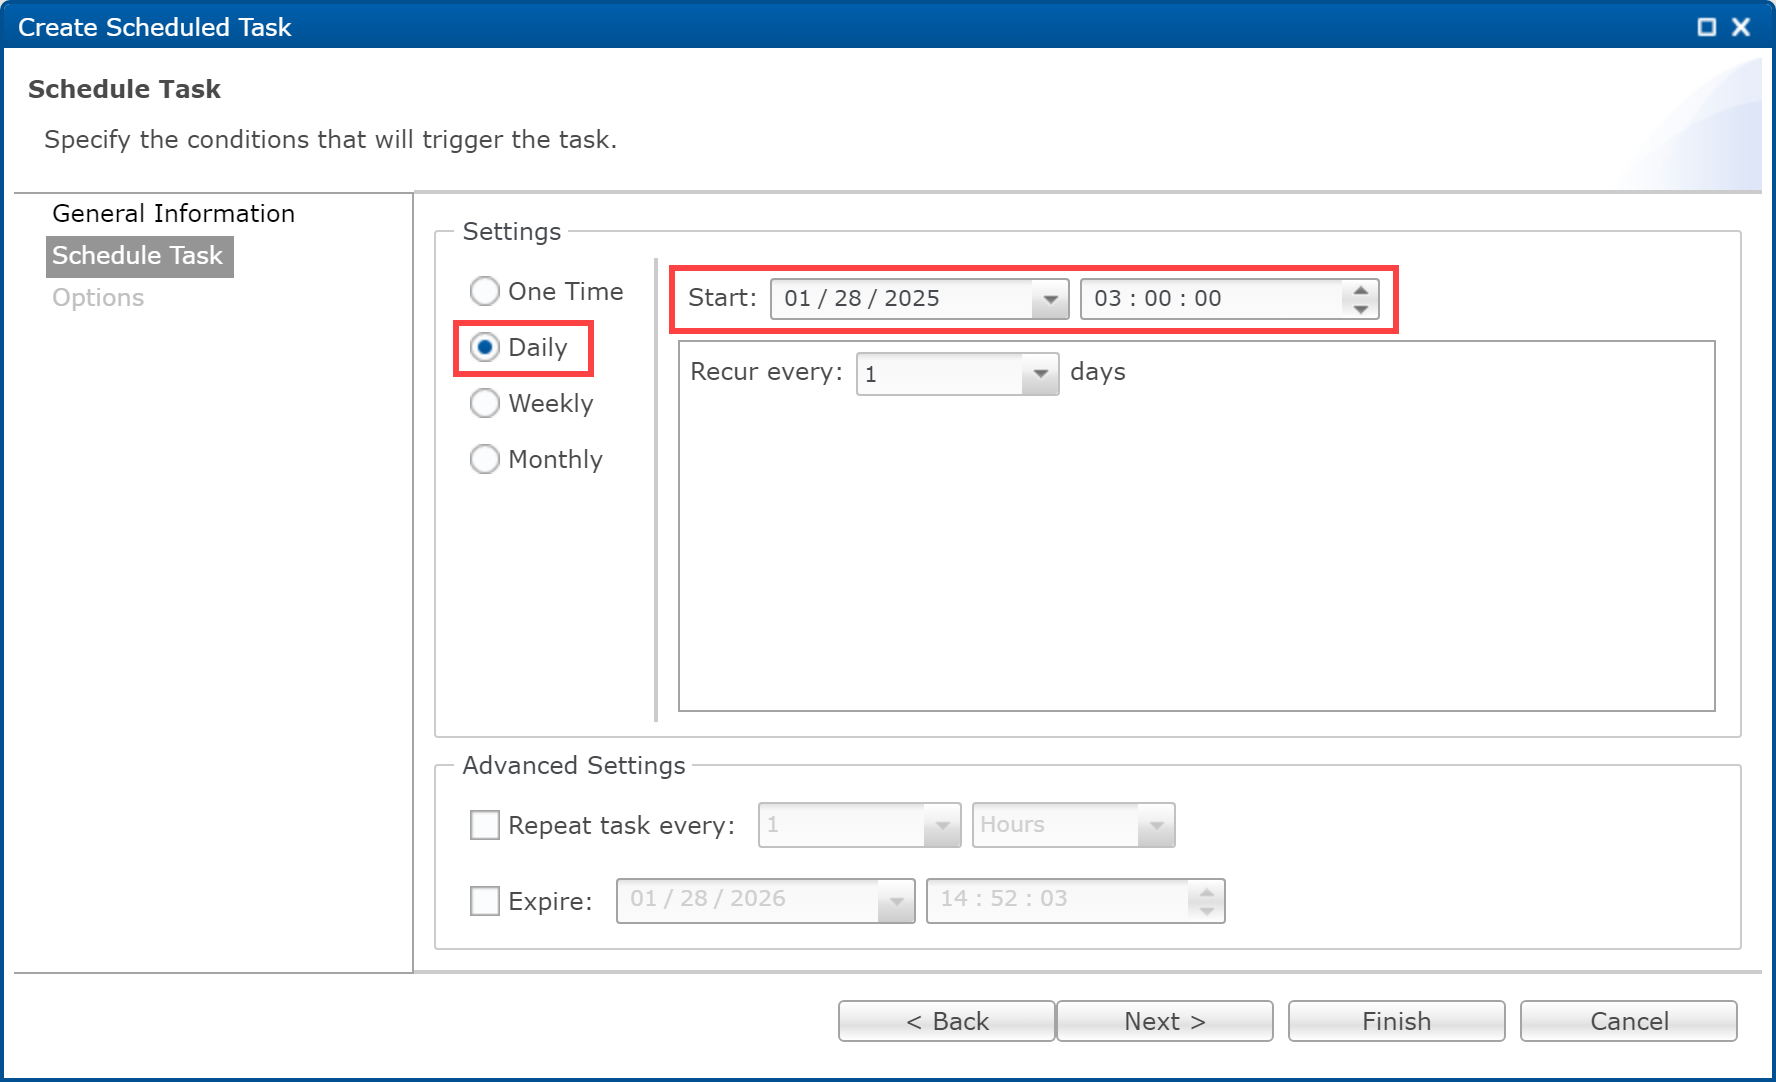Close the Create Scheduled Task dialog
Image resolution: width=1776 pixels, height=1082 pixels.
(1741, 27)
